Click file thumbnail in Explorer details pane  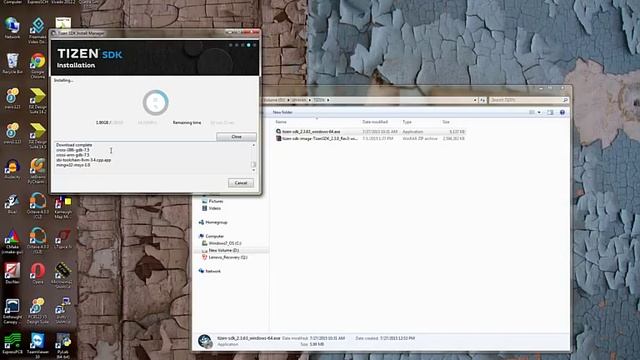tap(205, 342)
